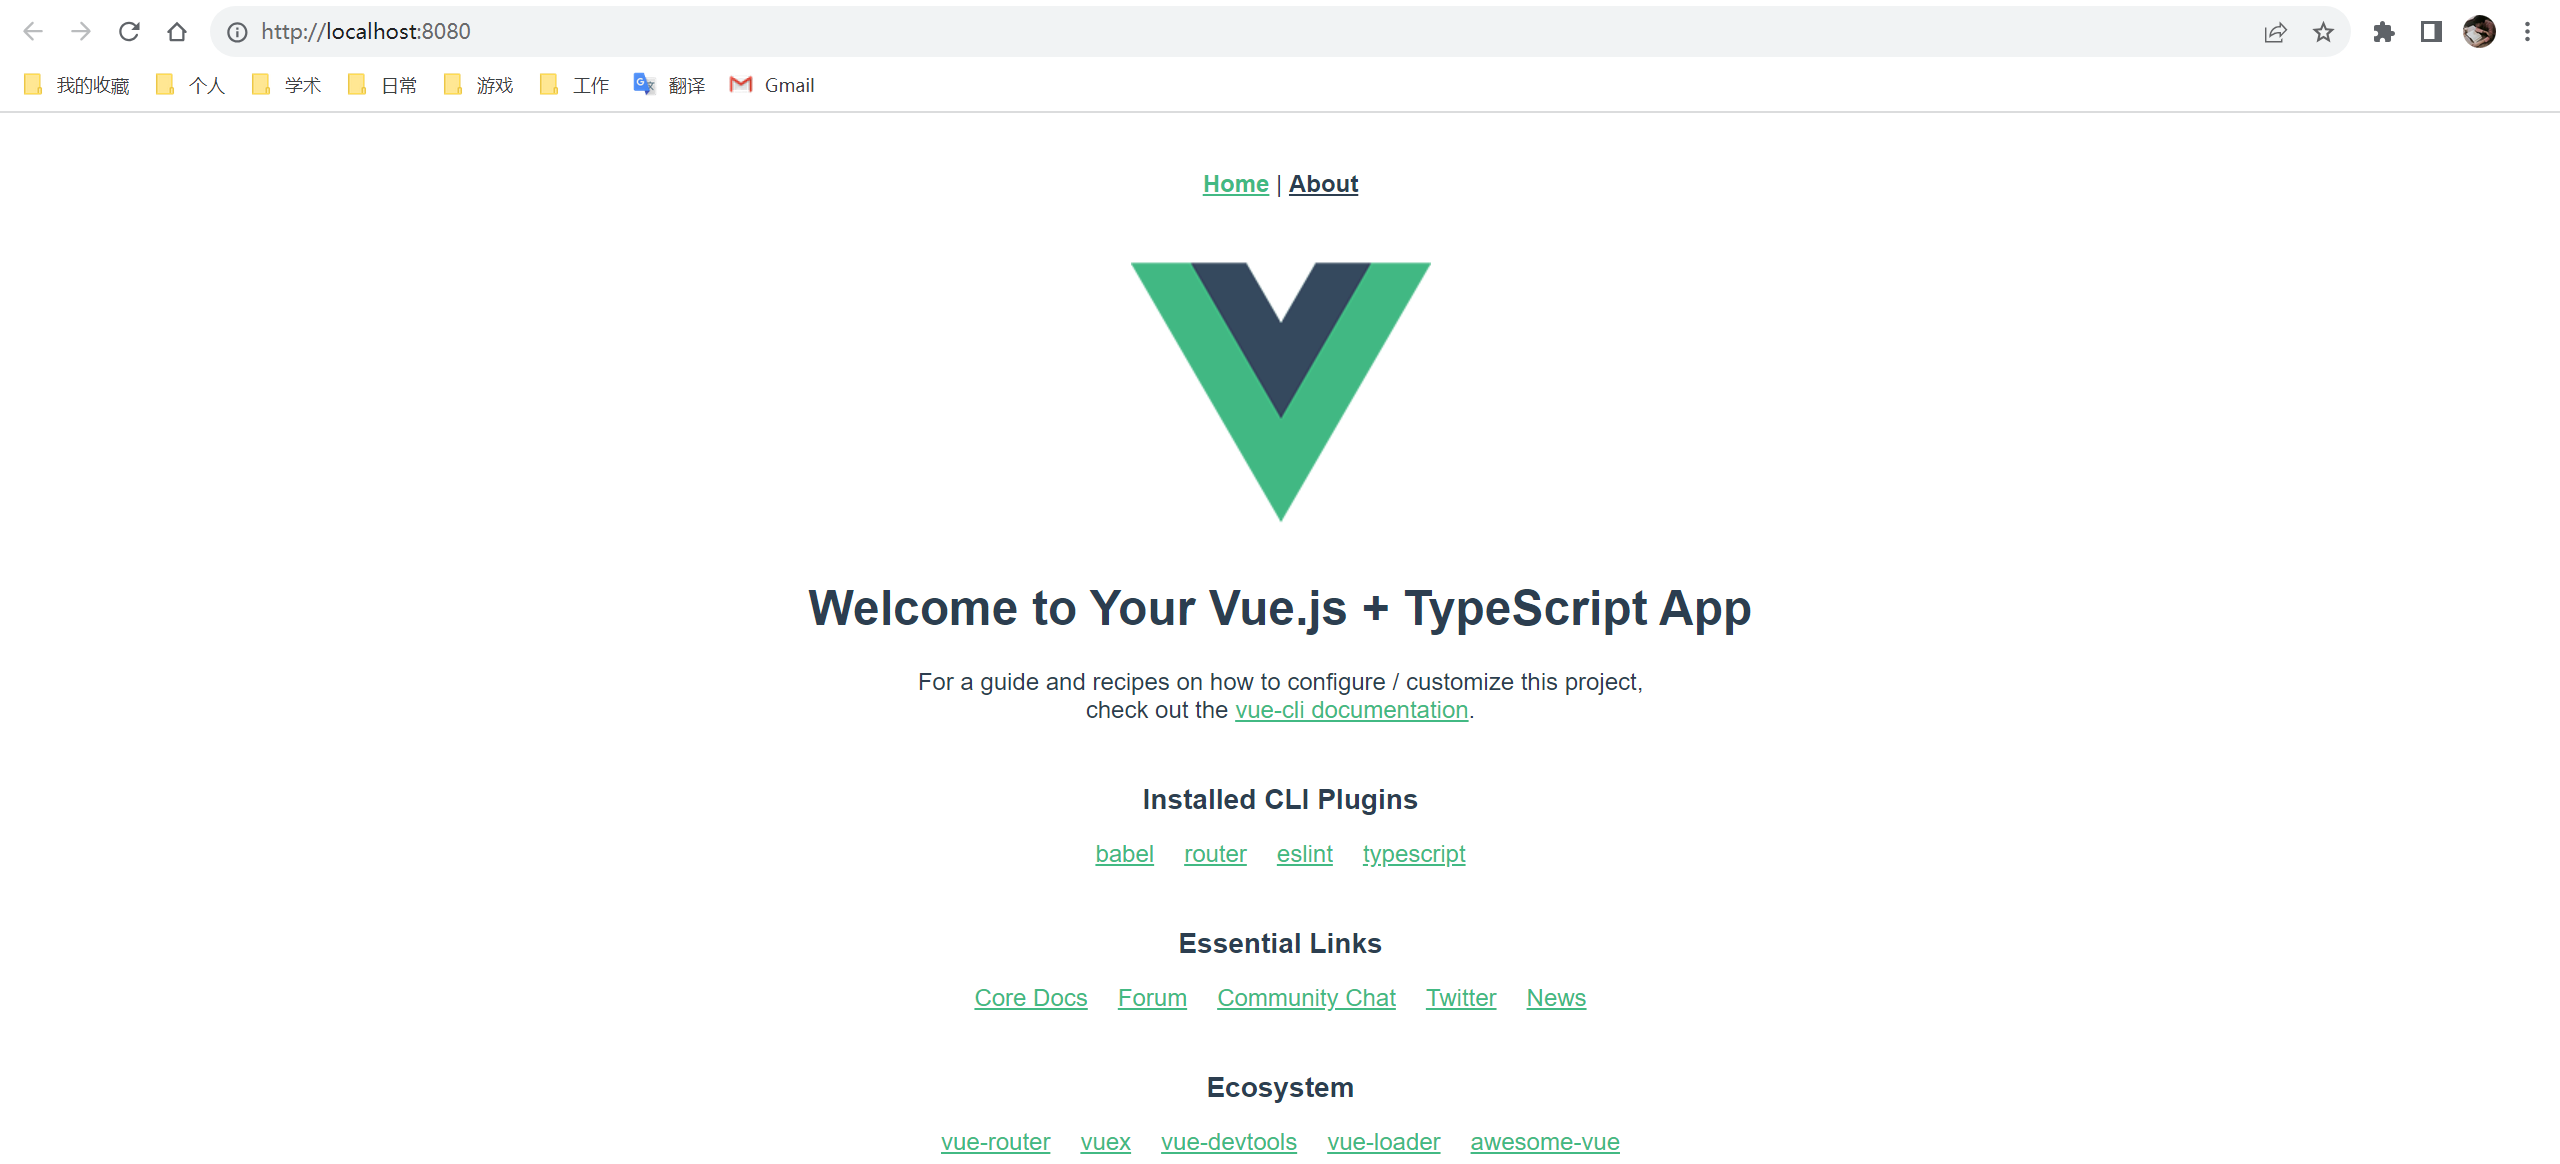Image resolution: width=2560 pixels, height=1164 pixels.
Task: Open the Twitter link
Action: coord(1461,998)
